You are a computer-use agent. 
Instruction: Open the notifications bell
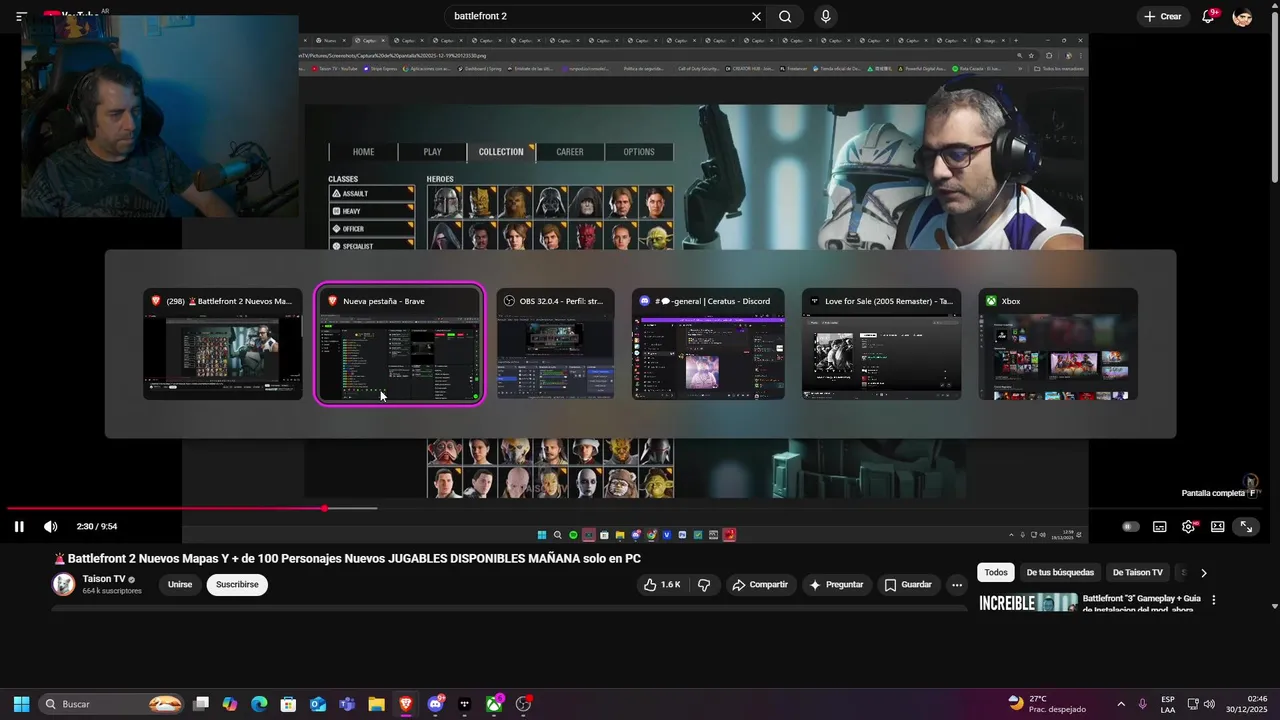coord(1208,16)
